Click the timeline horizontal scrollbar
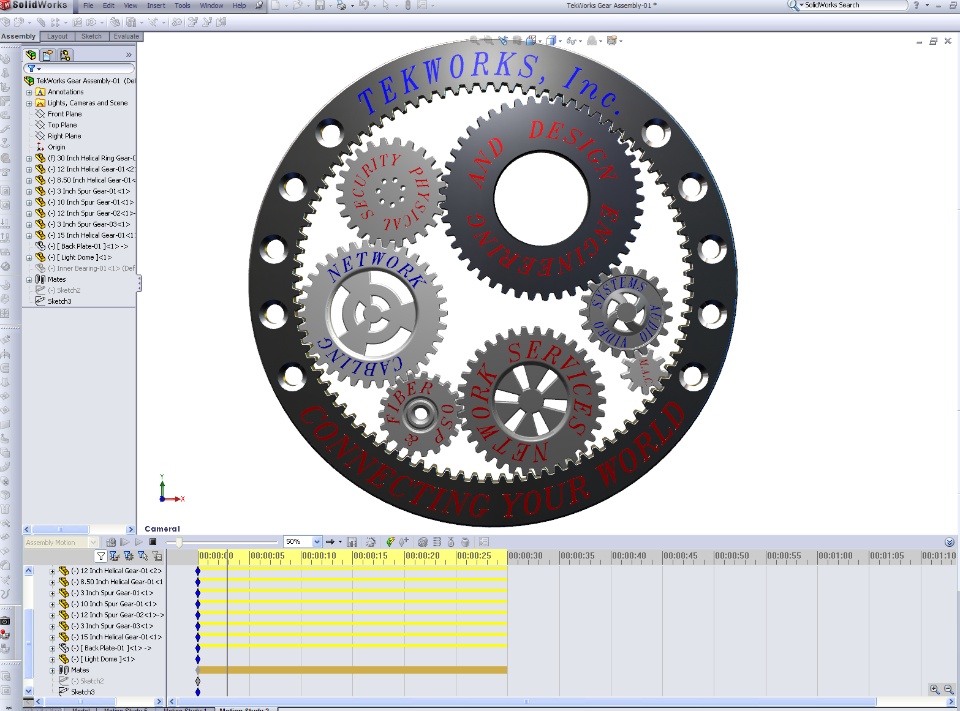 tap(527, 702)
